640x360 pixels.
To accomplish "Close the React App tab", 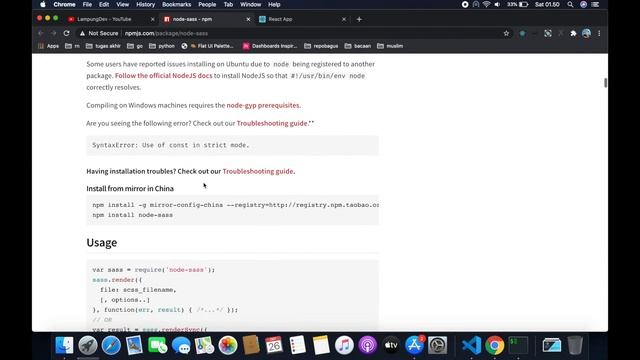I will 344,19.
